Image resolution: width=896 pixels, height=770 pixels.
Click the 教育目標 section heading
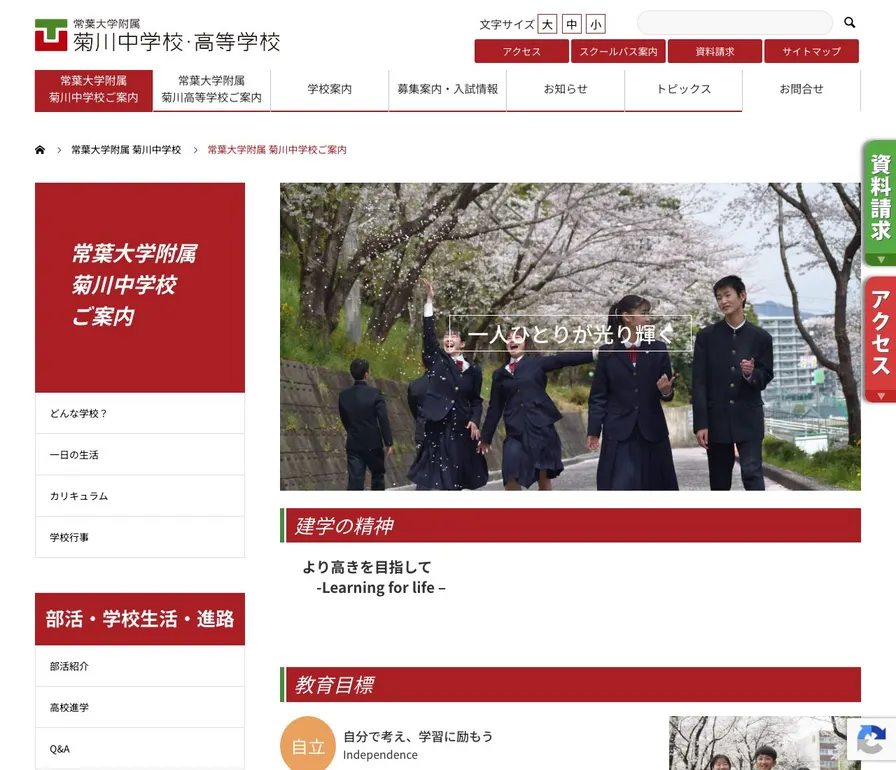click(x=570, y=684)
